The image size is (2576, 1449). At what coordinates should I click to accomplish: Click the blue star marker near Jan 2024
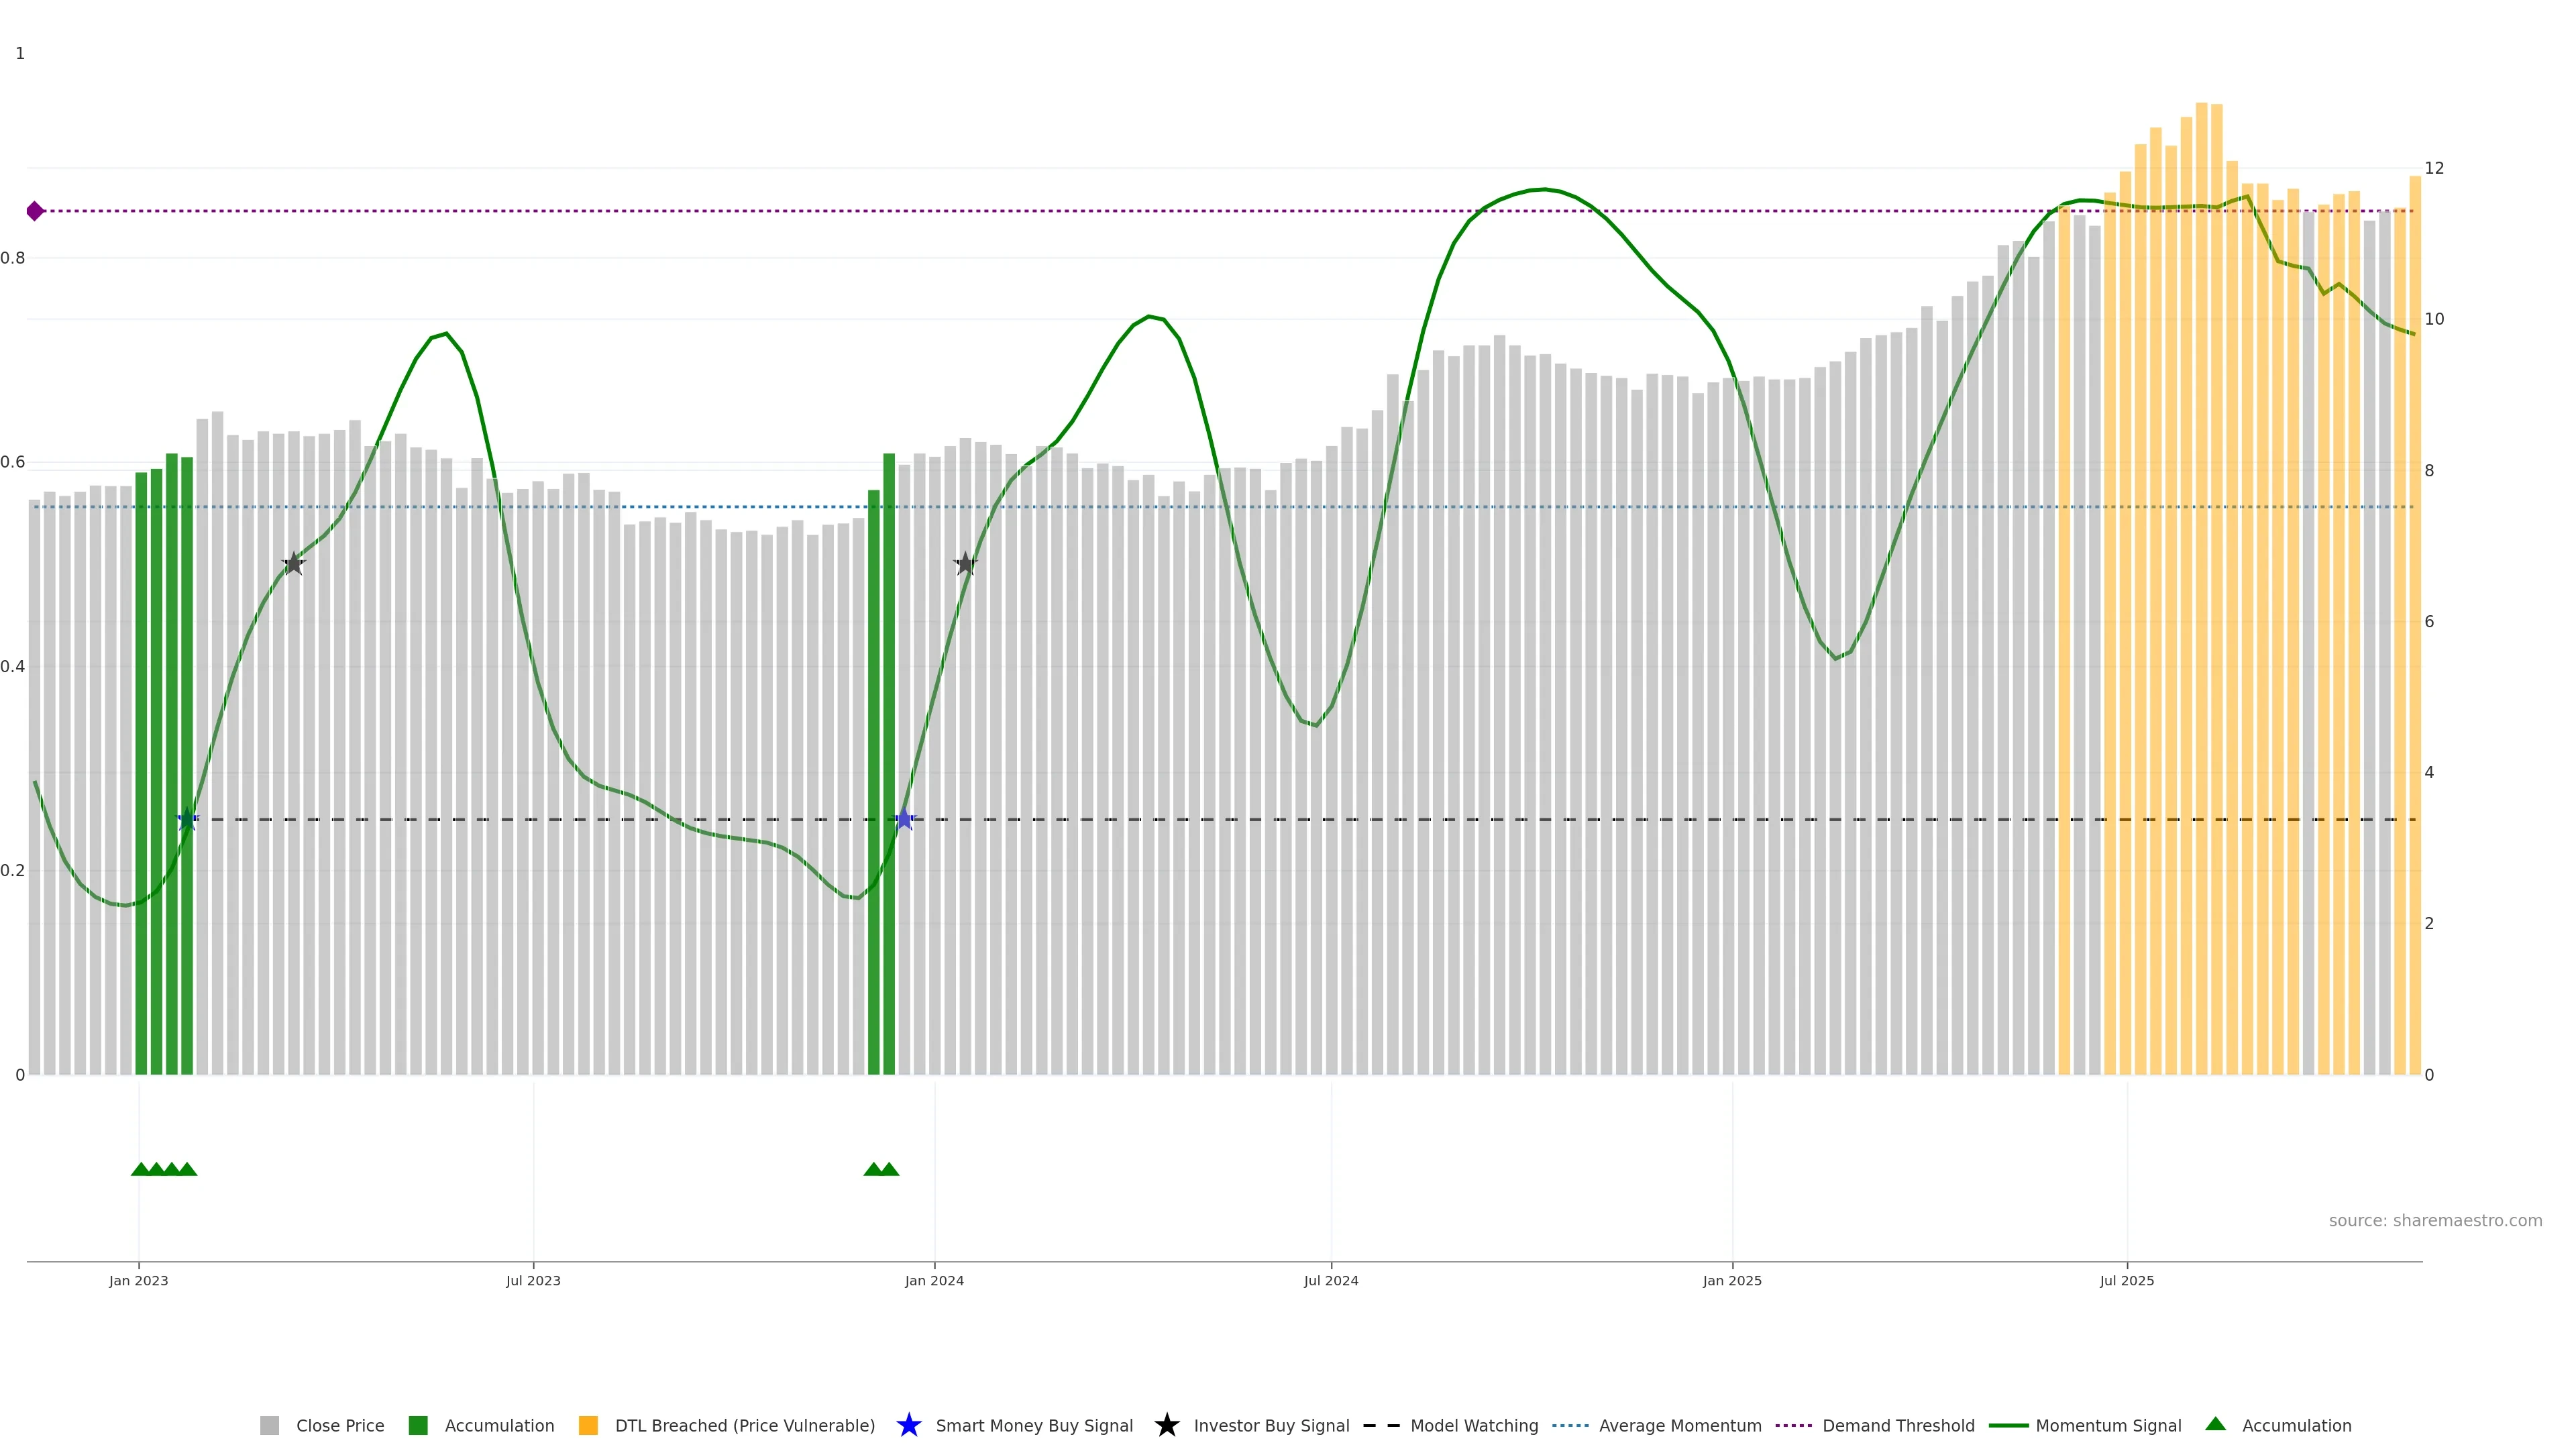pyautogui.click(x=904, y=820)
